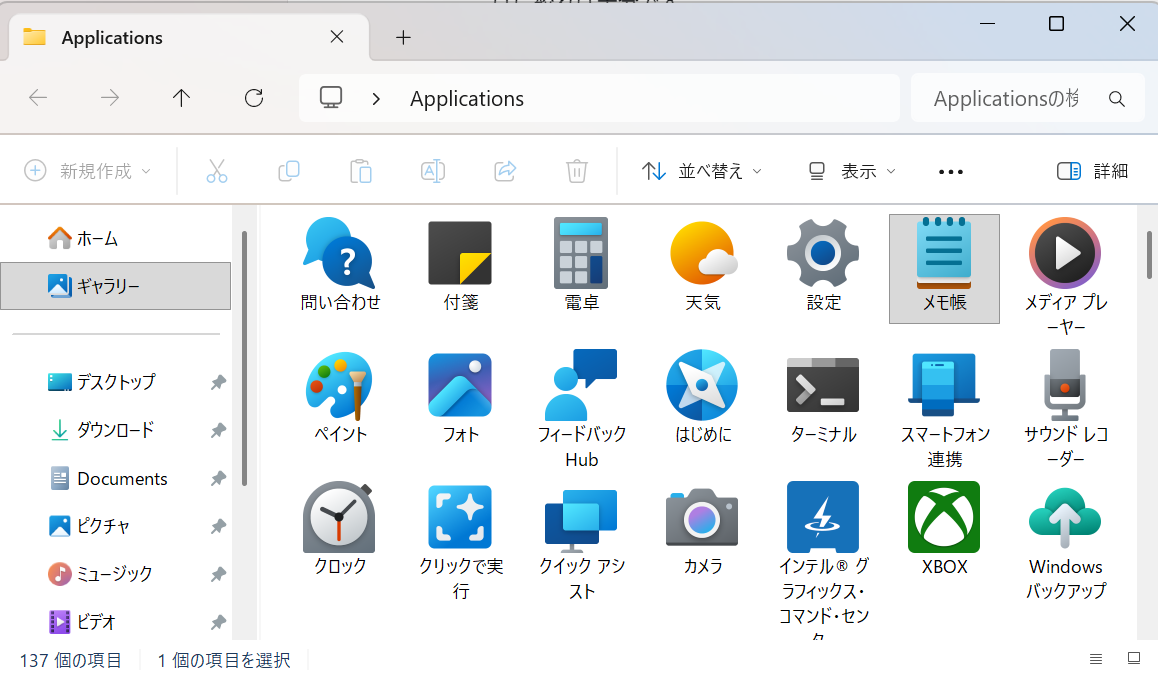This screenshot has height=676, width=1158.
Task: Go up one folder level
Action: [181, 98]
